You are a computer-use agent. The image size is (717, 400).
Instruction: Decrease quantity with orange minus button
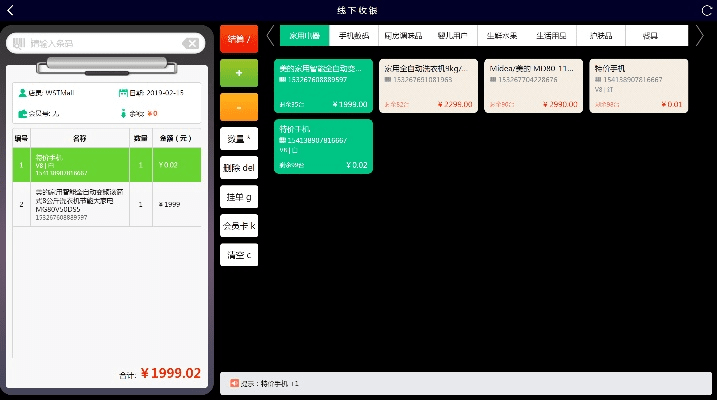(x=239, y=107)
